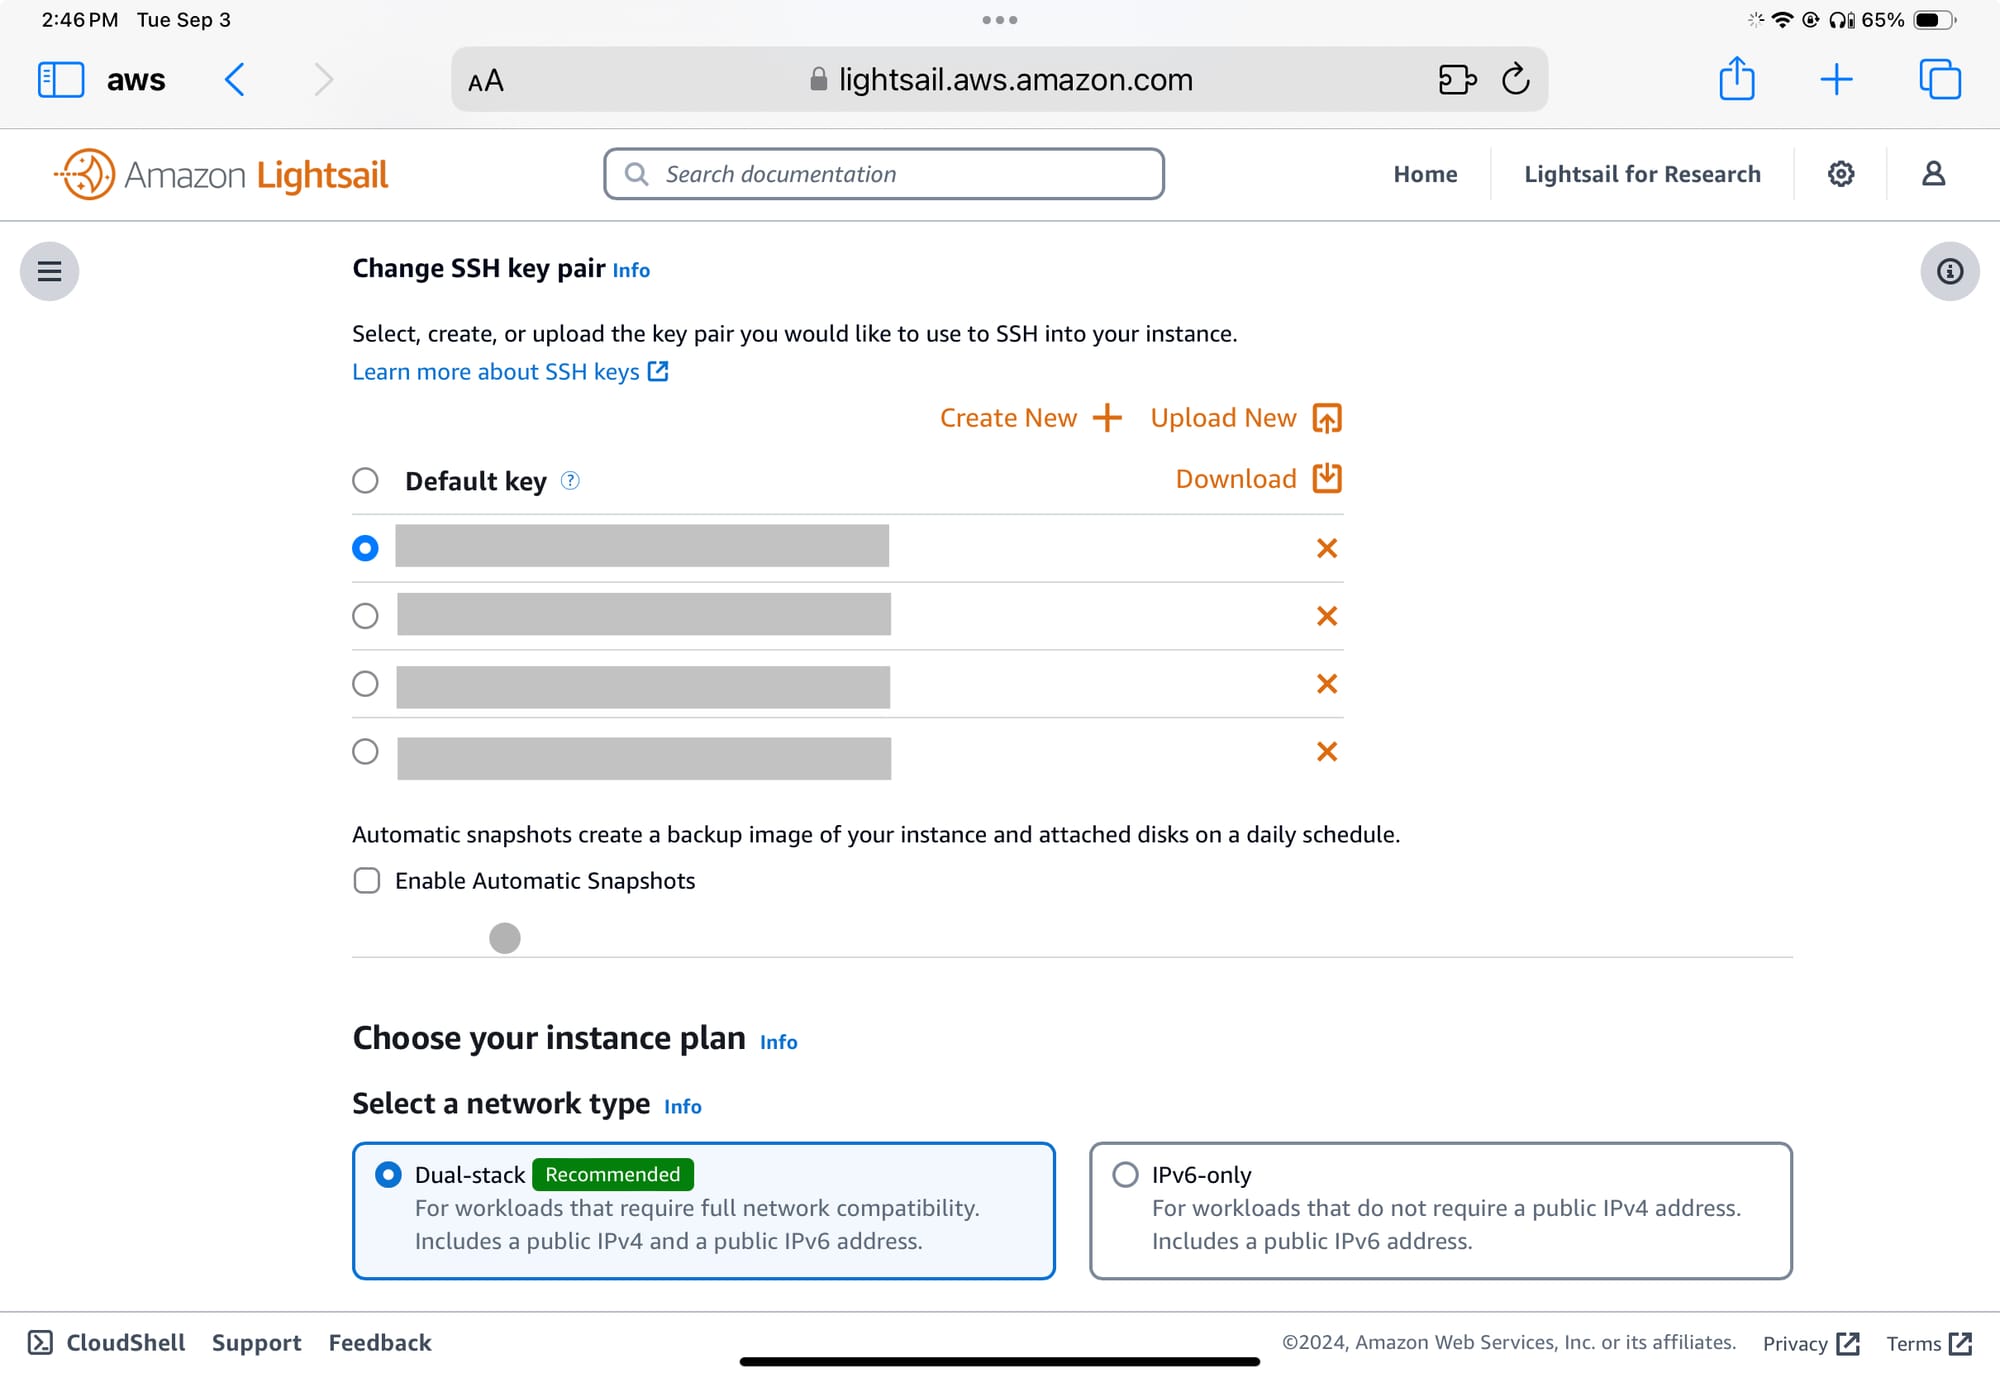2000x1379 pixels.
Task: Select the first custom key pair radio
Action: [365, 548]
